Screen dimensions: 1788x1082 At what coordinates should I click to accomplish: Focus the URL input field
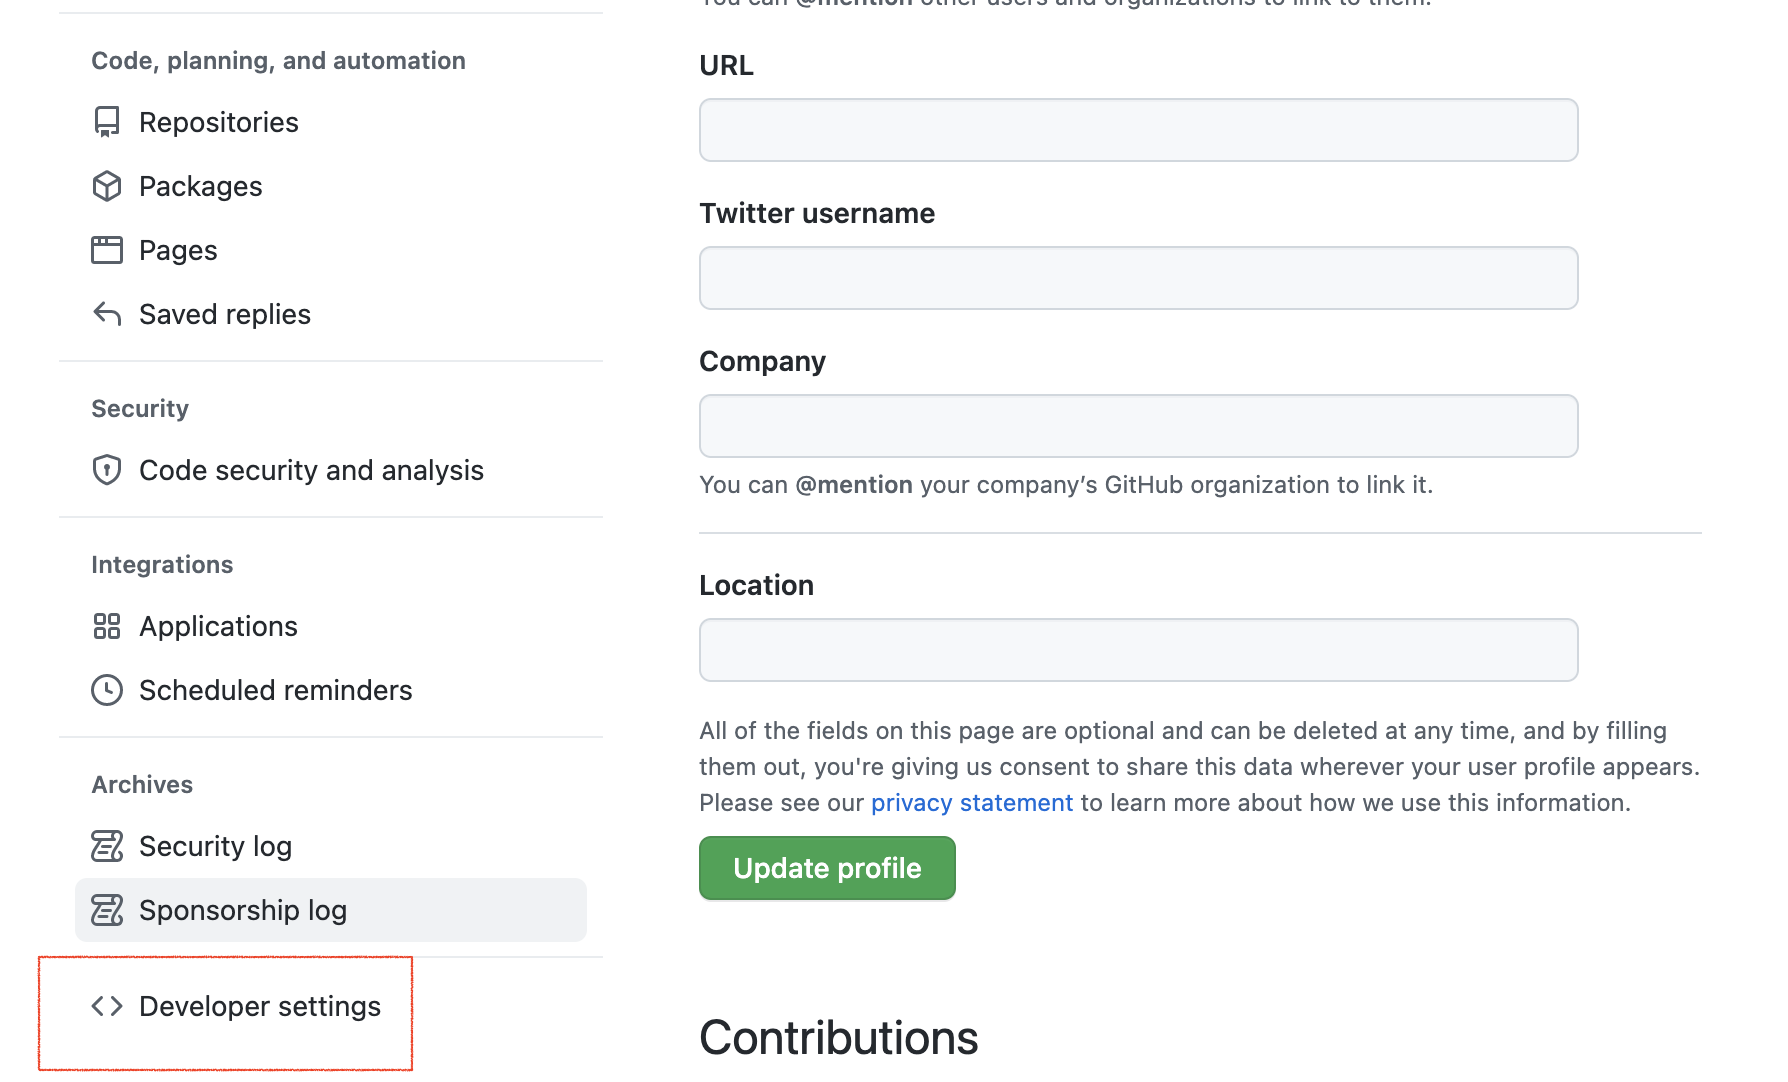pos(1138,130)
